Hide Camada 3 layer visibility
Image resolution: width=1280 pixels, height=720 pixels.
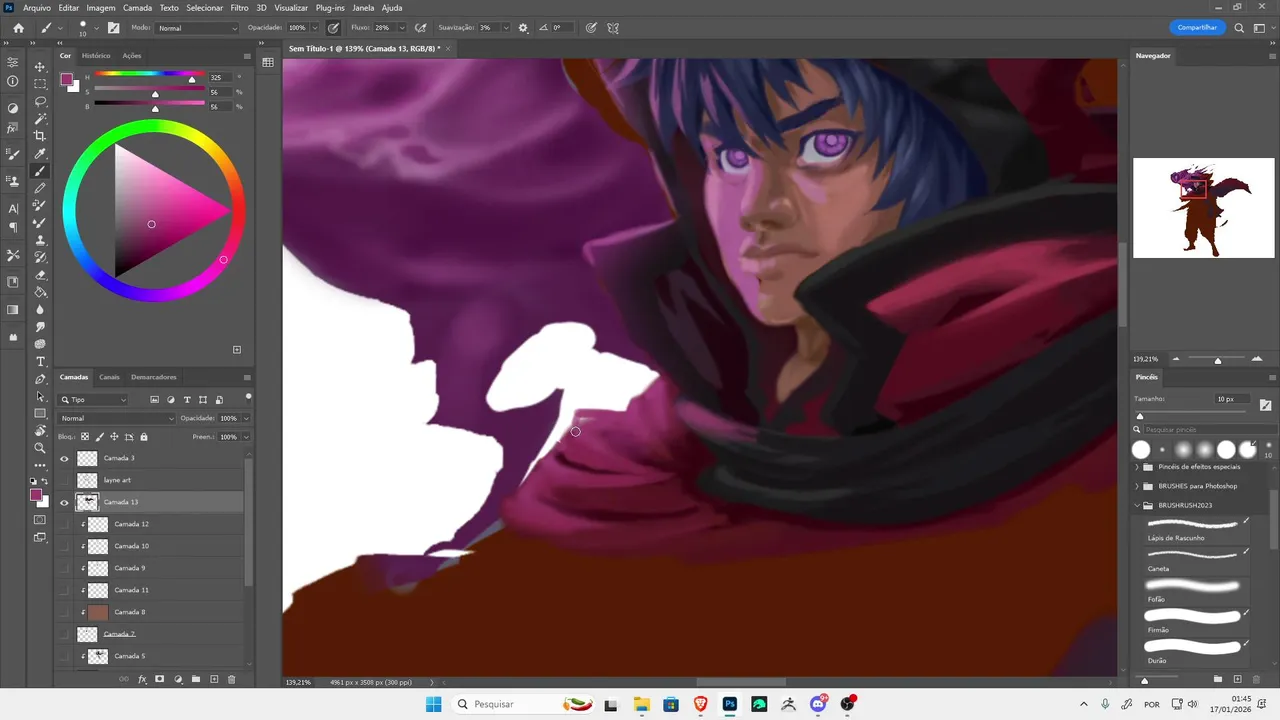coord(65,458)
